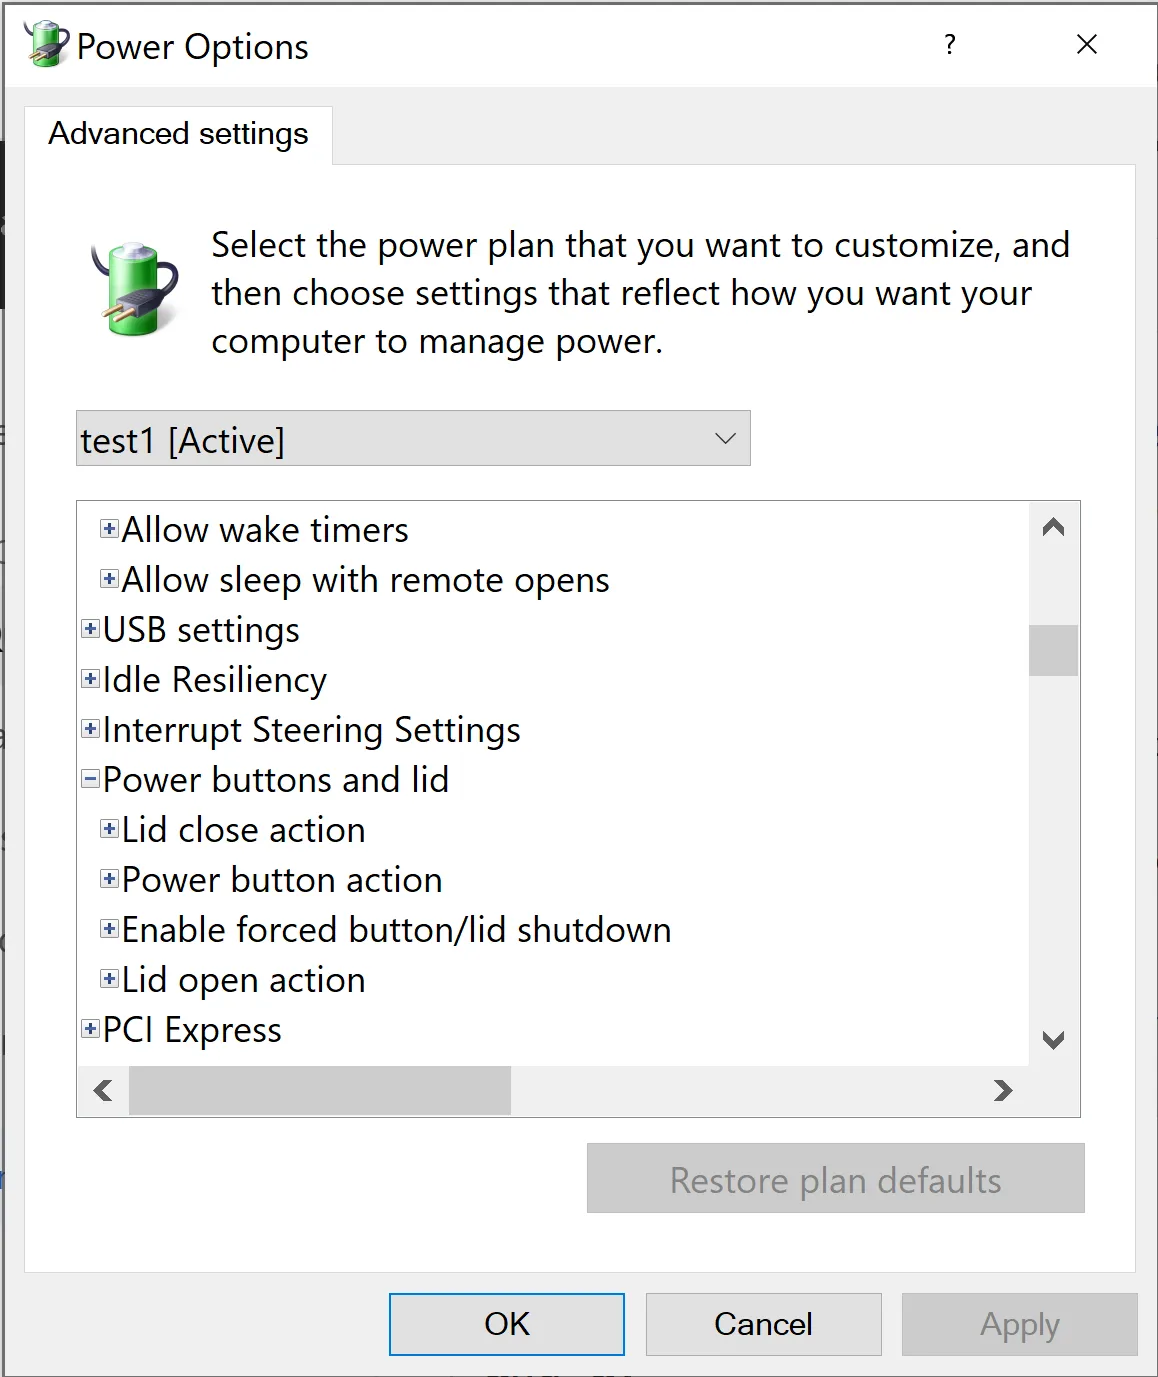The width and height of the screenshot is (1158, 1377).
Task: Confirm changes with the OK button
Action: (x=506, y=1323)
